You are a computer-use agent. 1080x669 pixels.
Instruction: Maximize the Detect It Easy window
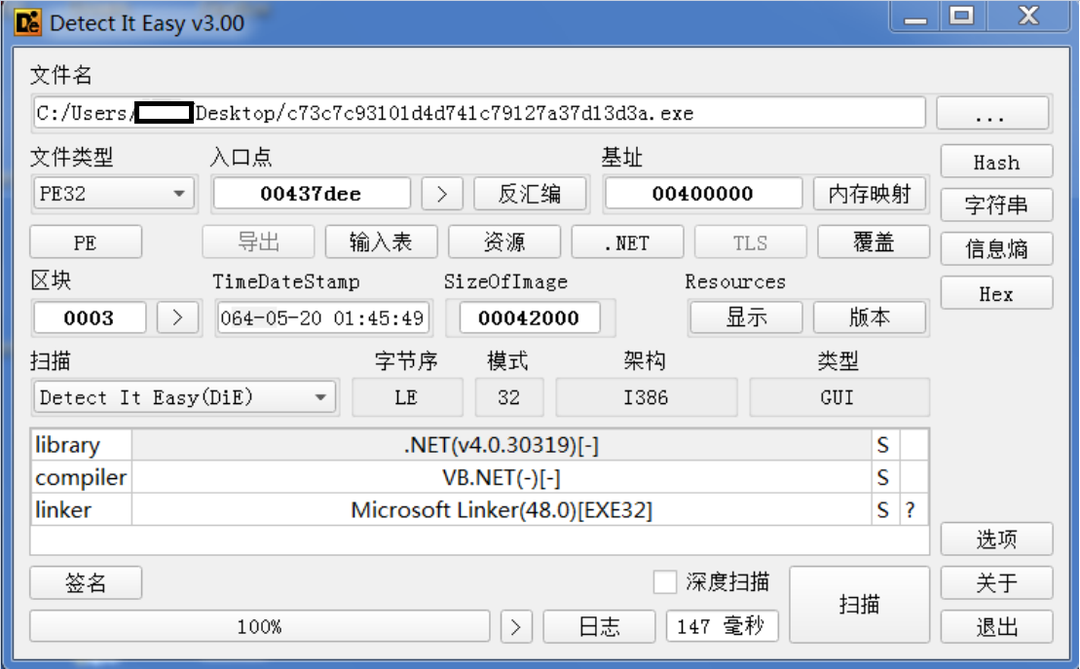[x=962, y=17]
